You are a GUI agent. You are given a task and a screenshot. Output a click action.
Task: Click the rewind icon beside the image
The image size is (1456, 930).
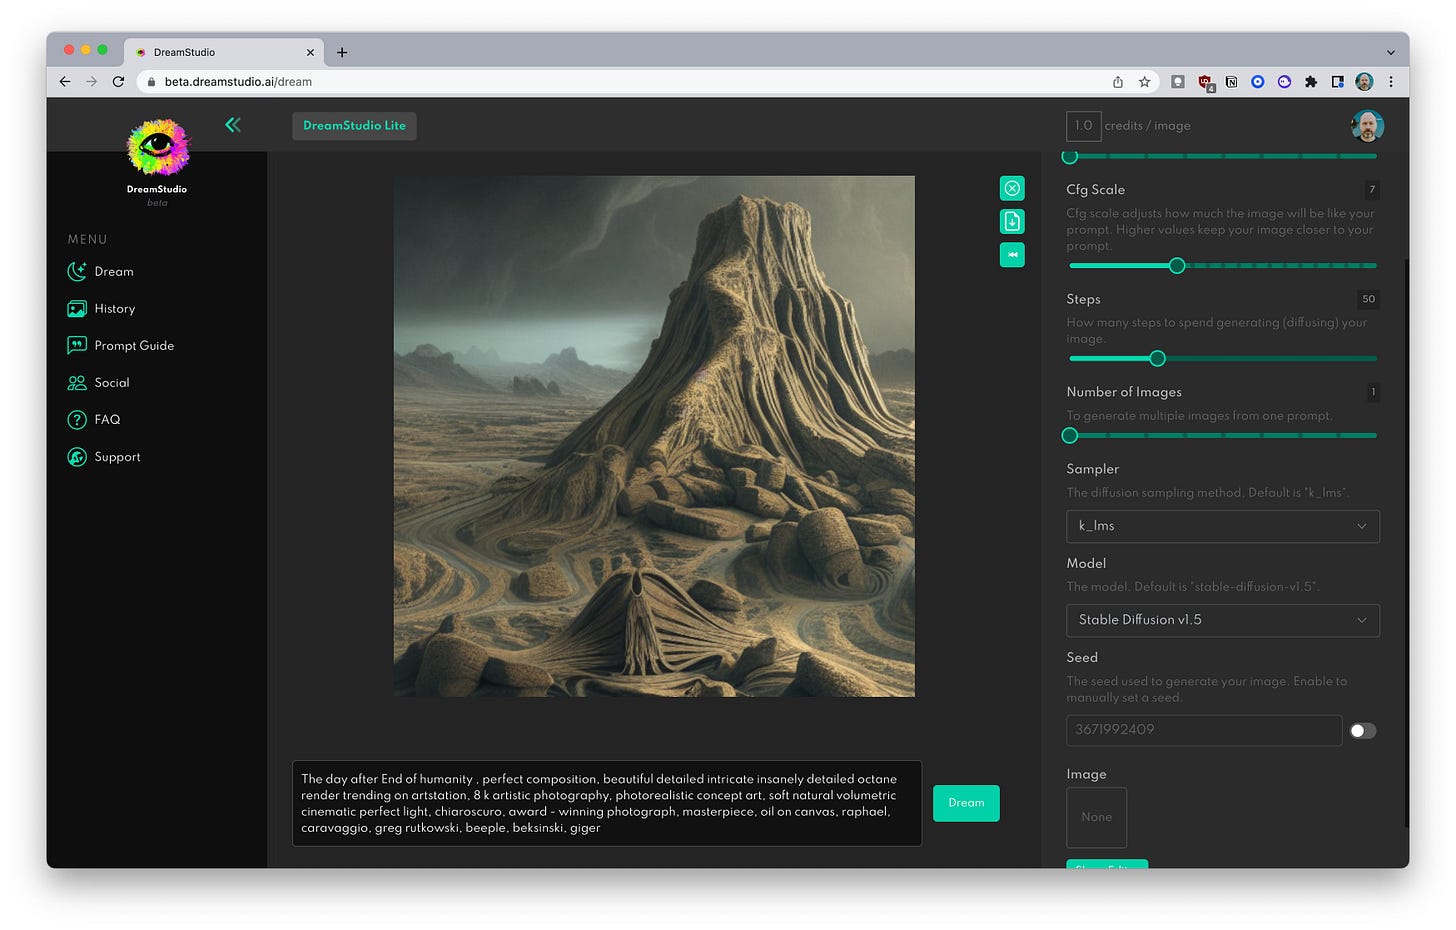coord(1011,255)
